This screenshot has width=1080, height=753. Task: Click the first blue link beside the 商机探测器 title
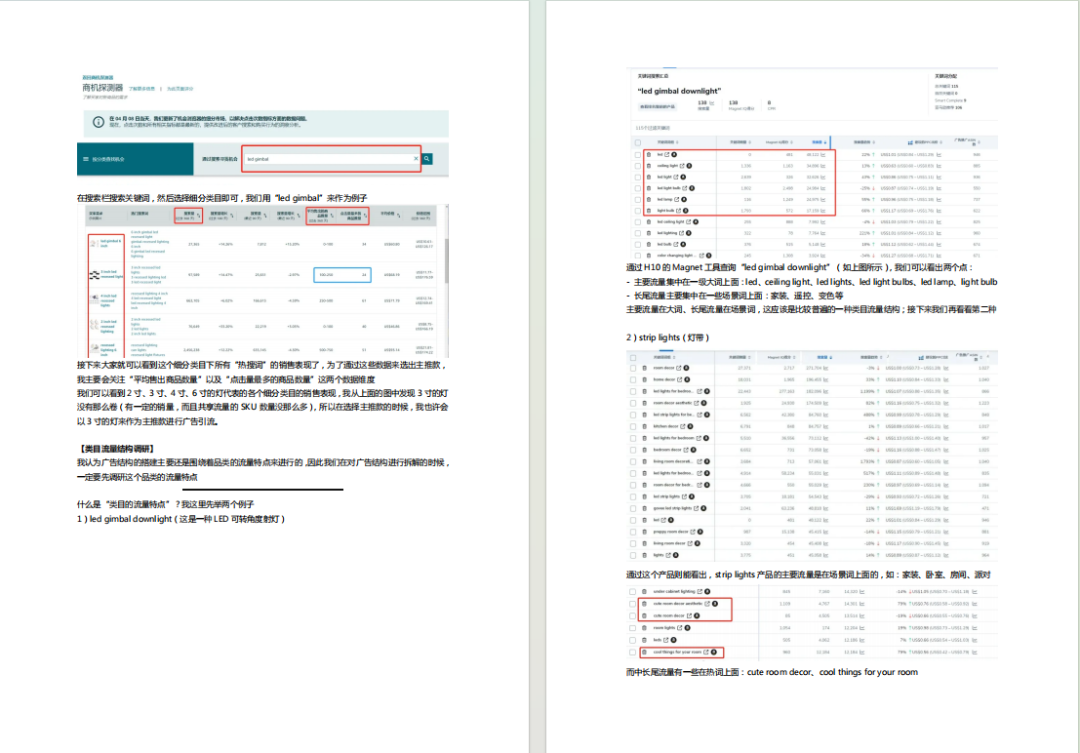click(x=142, y=89)
